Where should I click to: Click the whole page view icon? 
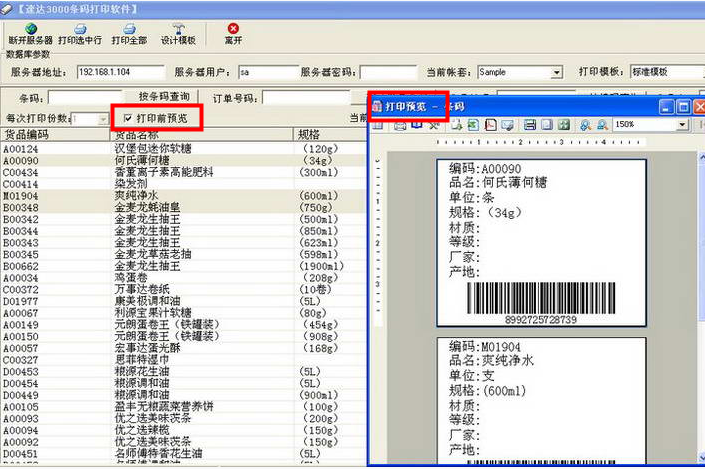(x=547, y=125)
